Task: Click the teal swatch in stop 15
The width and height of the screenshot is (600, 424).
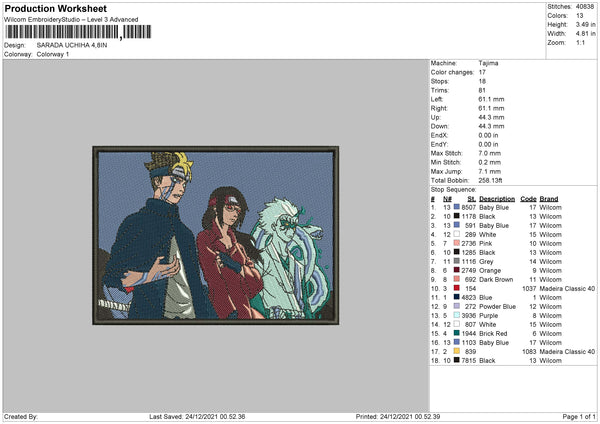Action: coord(457,333)
